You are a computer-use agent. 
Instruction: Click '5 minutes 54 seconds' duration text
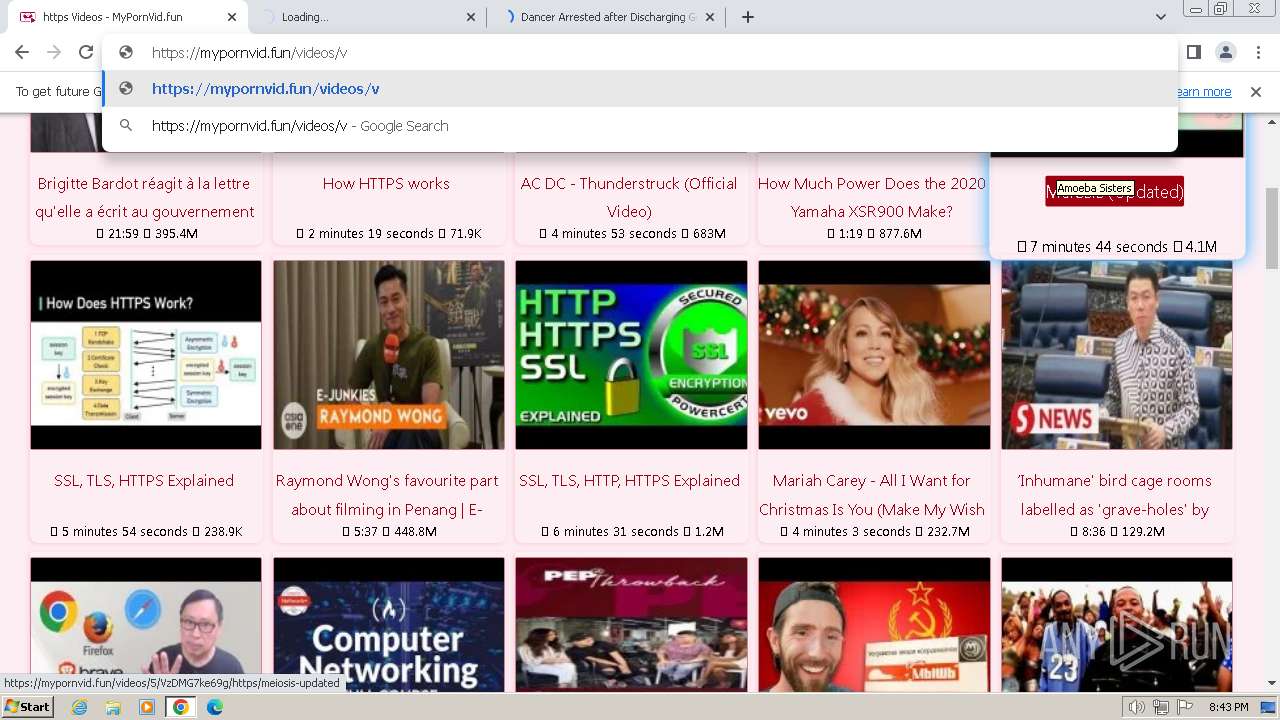pos(125,532)
